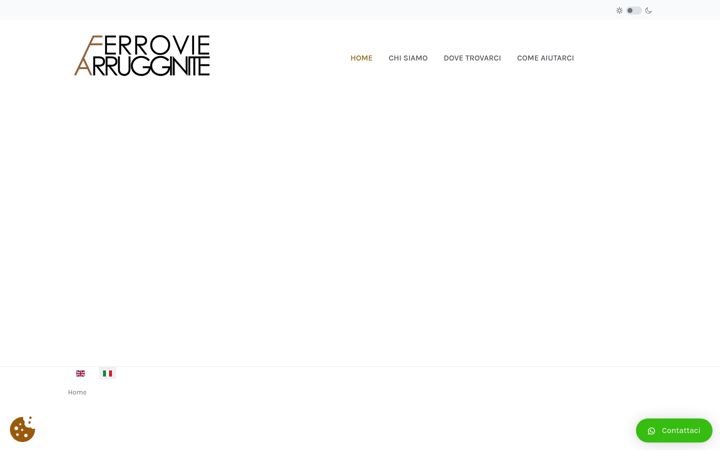Toggle the light/dark mode switch

coord(634,11)
